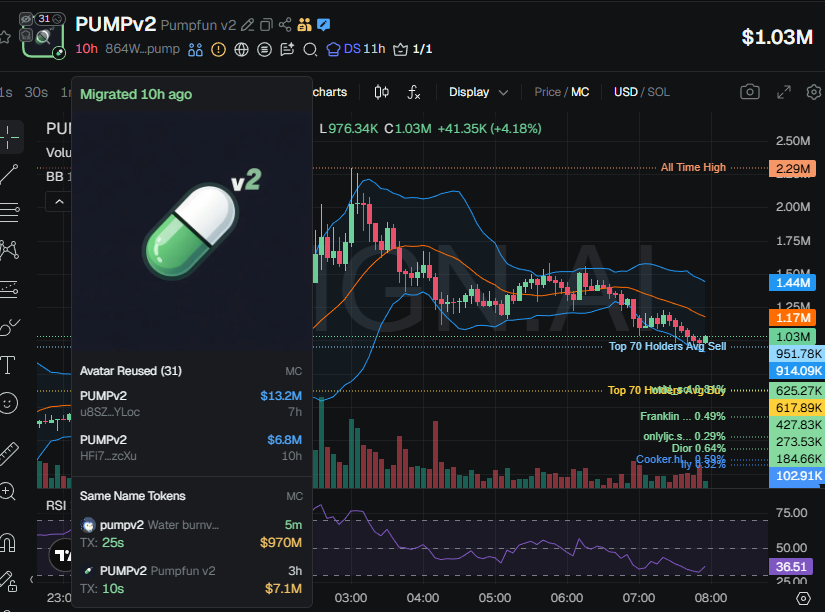The width and height of the screenshot is (825, 612).
Task: Select the trend line drawing tool
Action: [9, 174]
